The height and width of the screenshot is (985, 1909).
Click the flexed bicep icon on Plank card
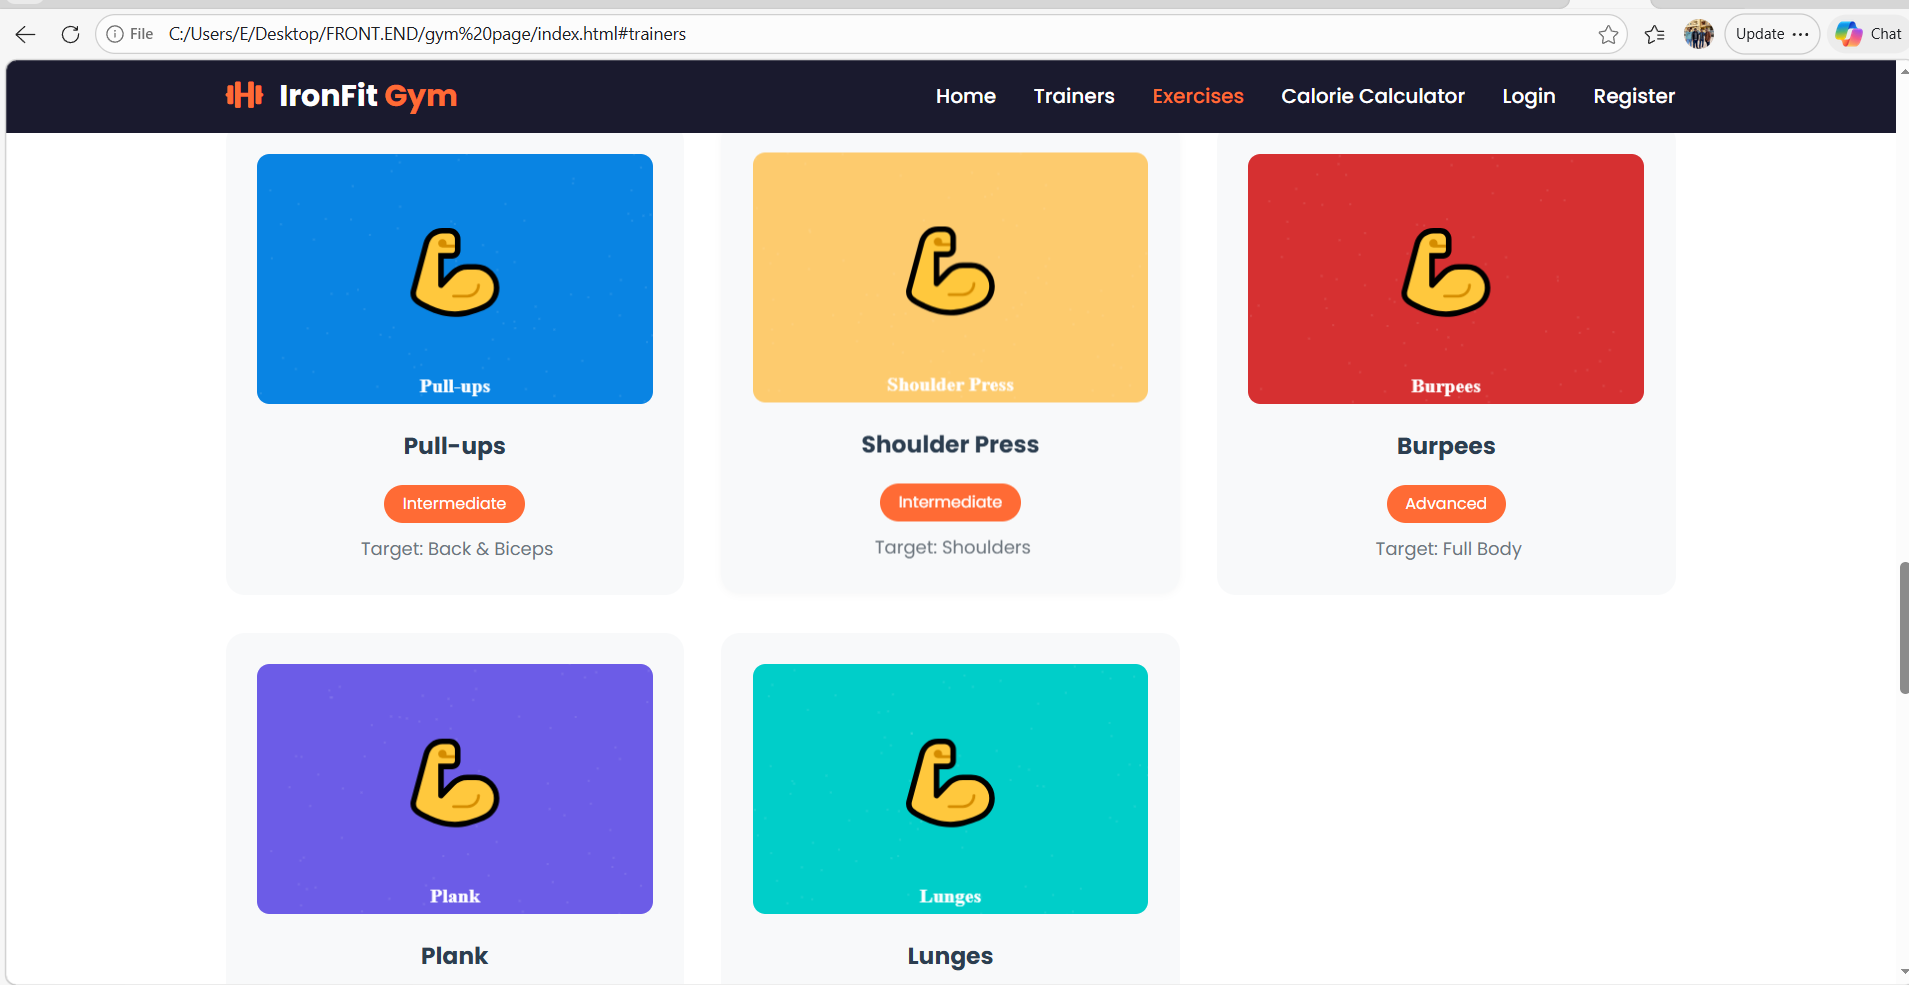(455, 783)
